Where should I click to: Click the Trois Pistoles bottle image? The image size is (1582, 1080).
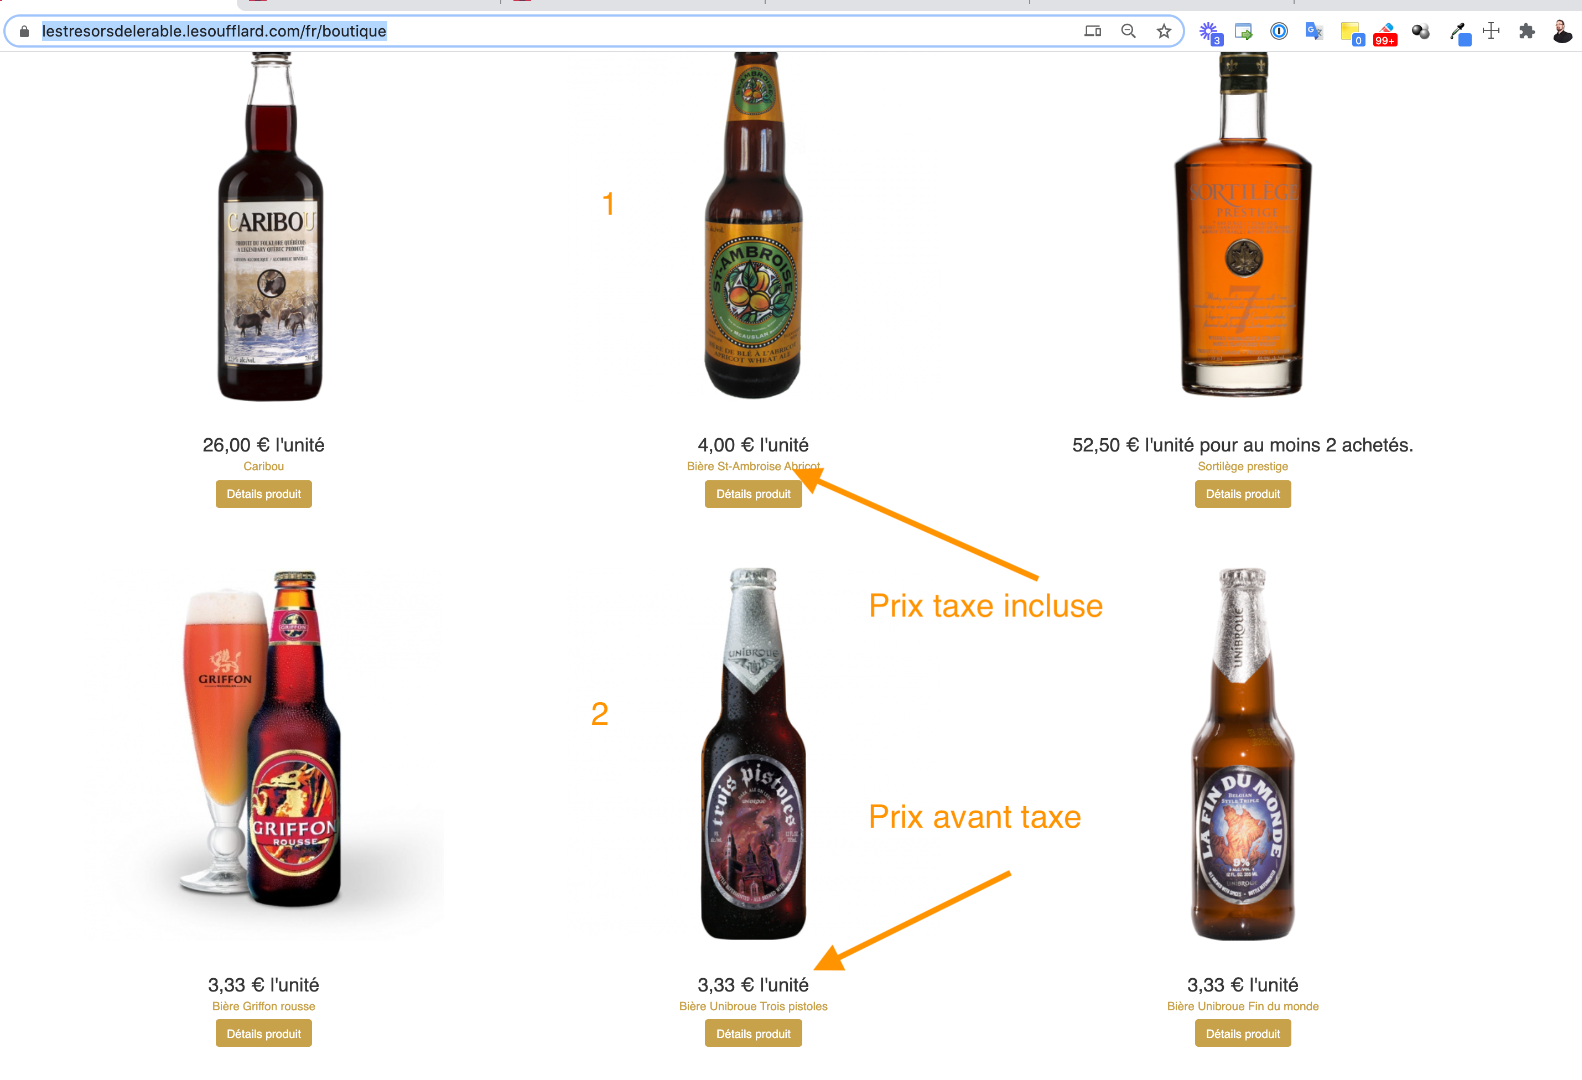754,754
